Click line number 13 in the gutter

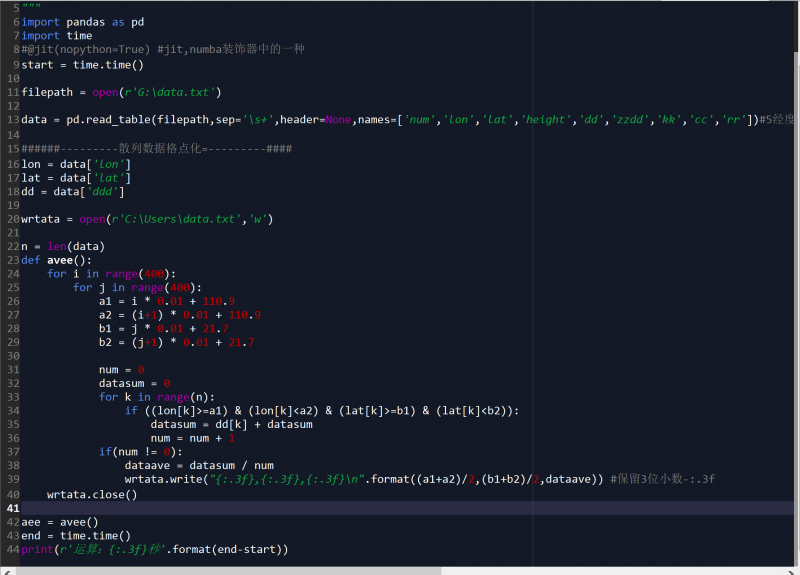[x=12, y=120]
